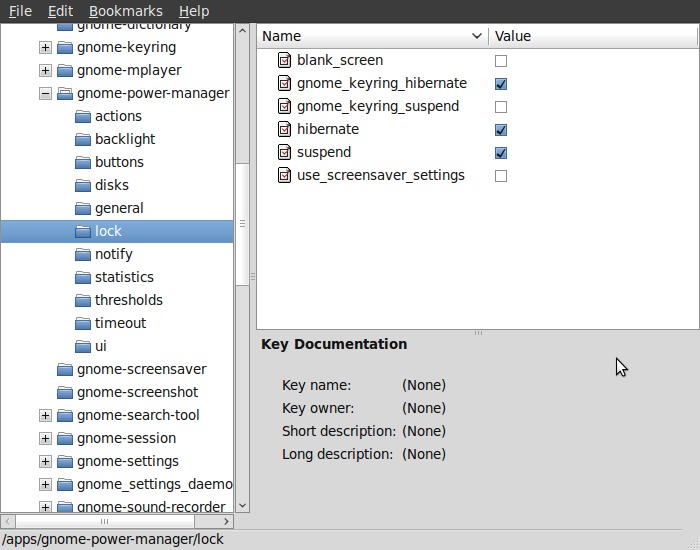Open the Bookmarks menu
Image resolution: width=700 pixels, height=550 pixels.
tap(125, 11)
